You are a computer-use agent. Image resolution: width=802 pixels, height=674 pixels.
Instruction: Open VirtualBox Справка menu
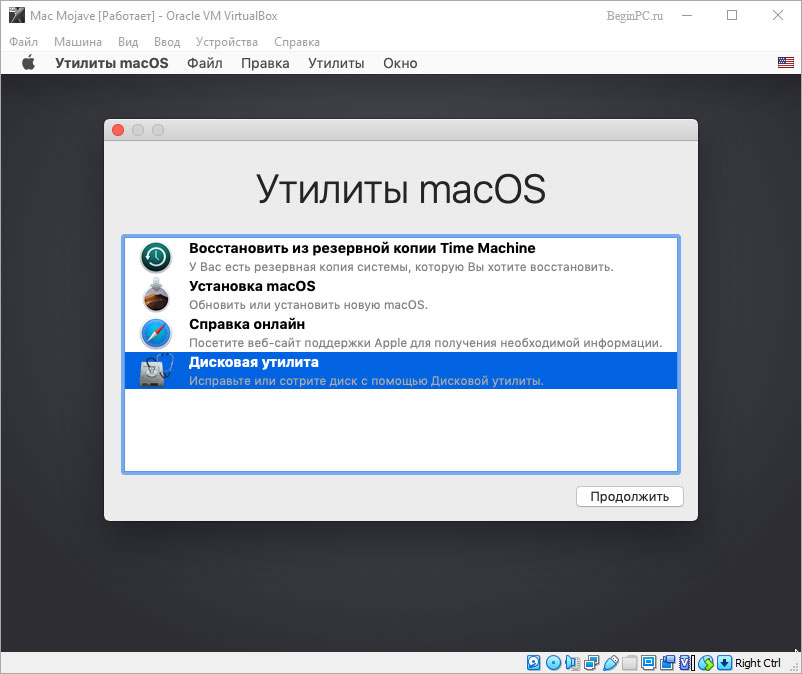point(297,42)
